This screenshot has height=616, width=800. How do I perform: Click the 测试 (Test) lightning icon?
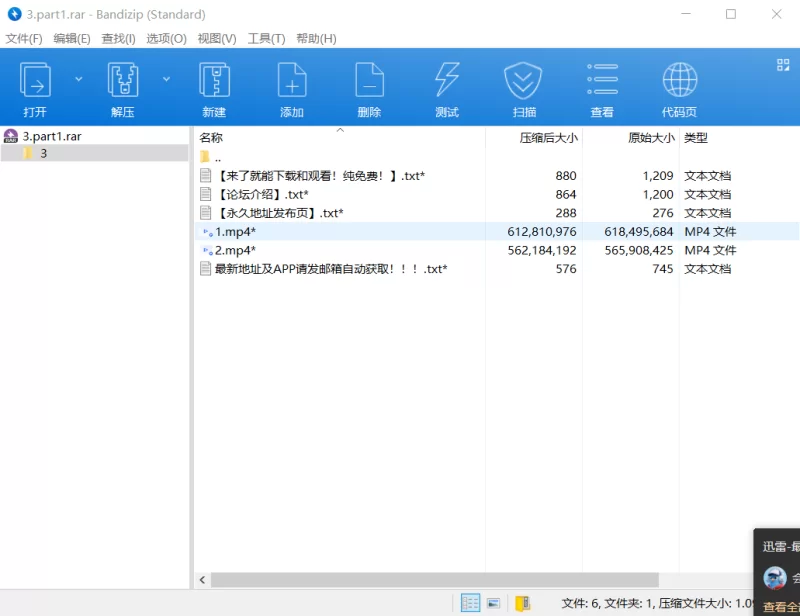point(447,80)
